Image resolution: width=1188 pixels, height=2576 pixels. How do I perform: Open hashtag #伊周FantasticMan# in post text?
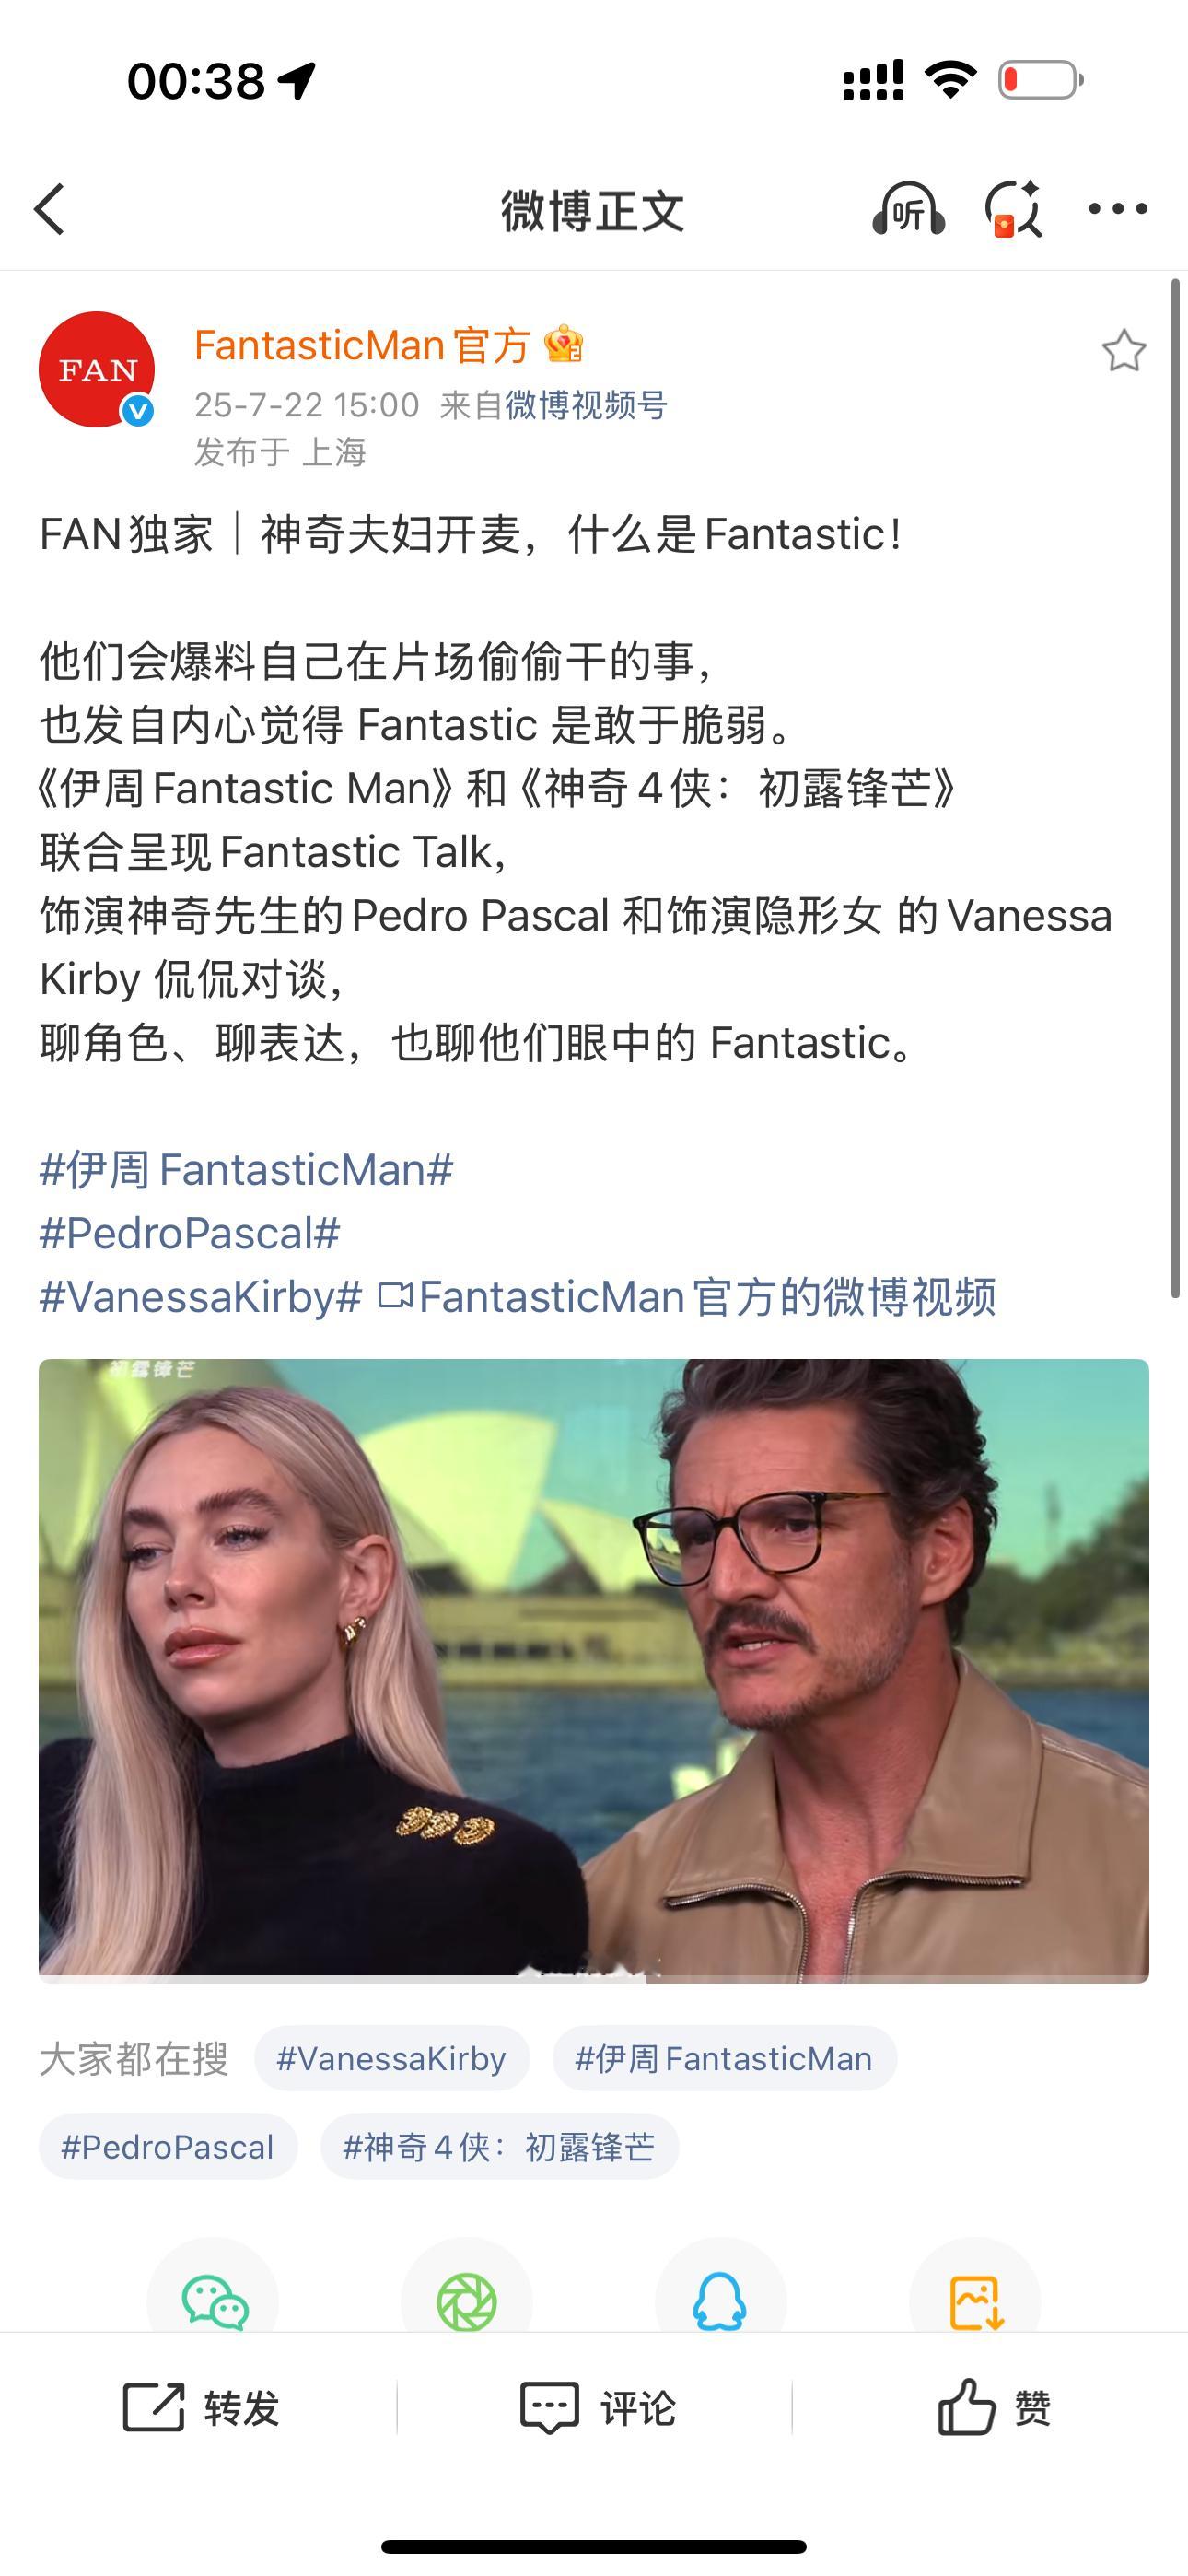tap(246, 1169)
